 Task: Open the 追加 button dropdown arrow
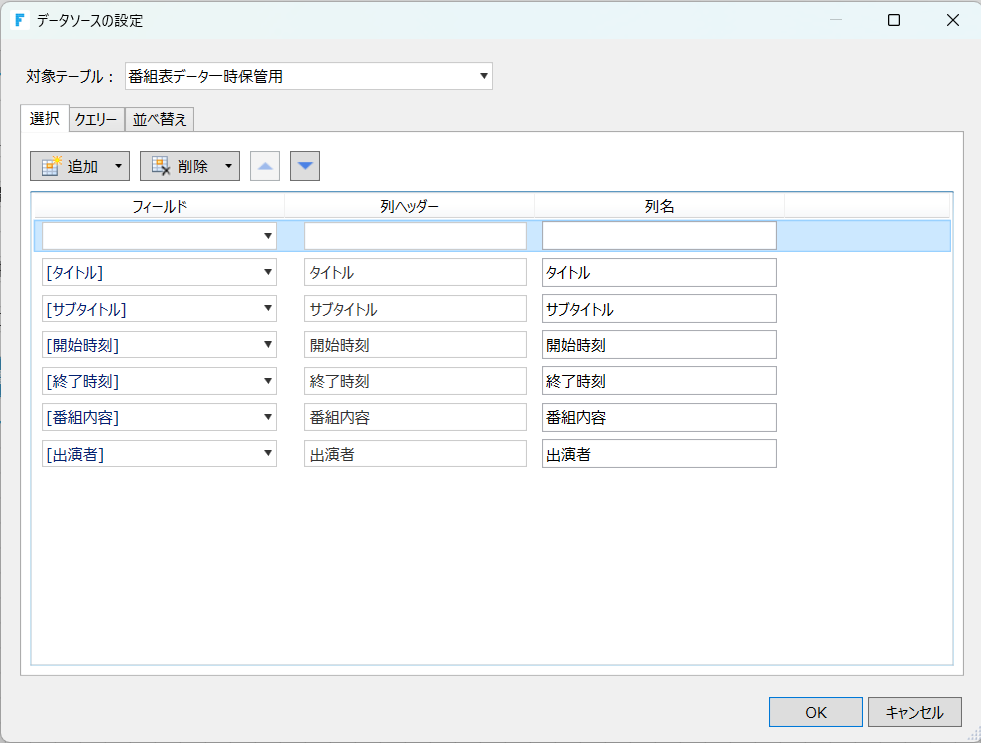(119, 166)
